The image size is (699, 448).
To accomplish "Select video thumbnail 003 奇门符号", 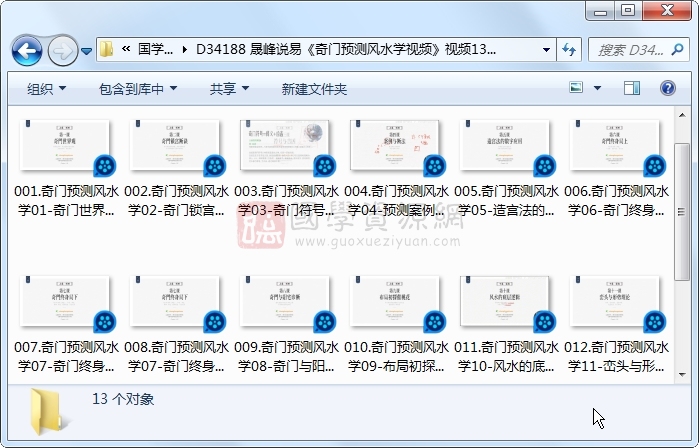I will 285,145.
